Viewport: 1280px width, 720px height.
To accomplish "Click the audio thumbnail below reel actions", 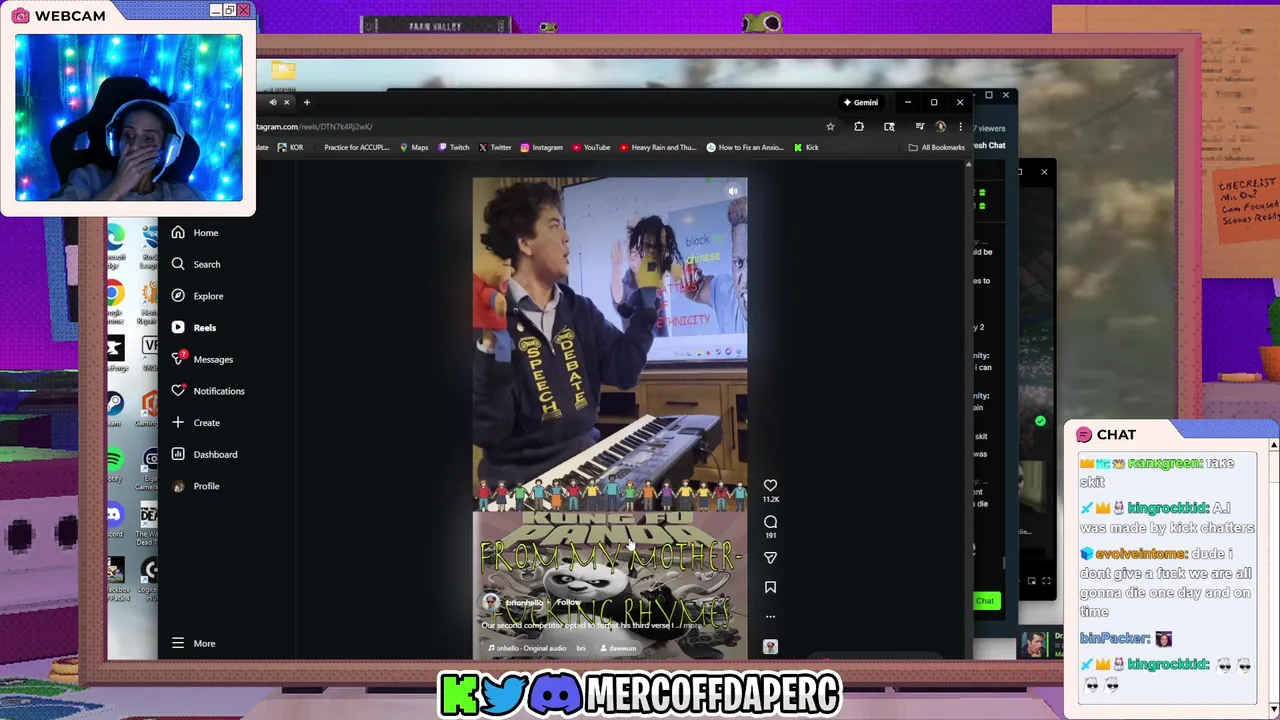I will click(770, 647).
